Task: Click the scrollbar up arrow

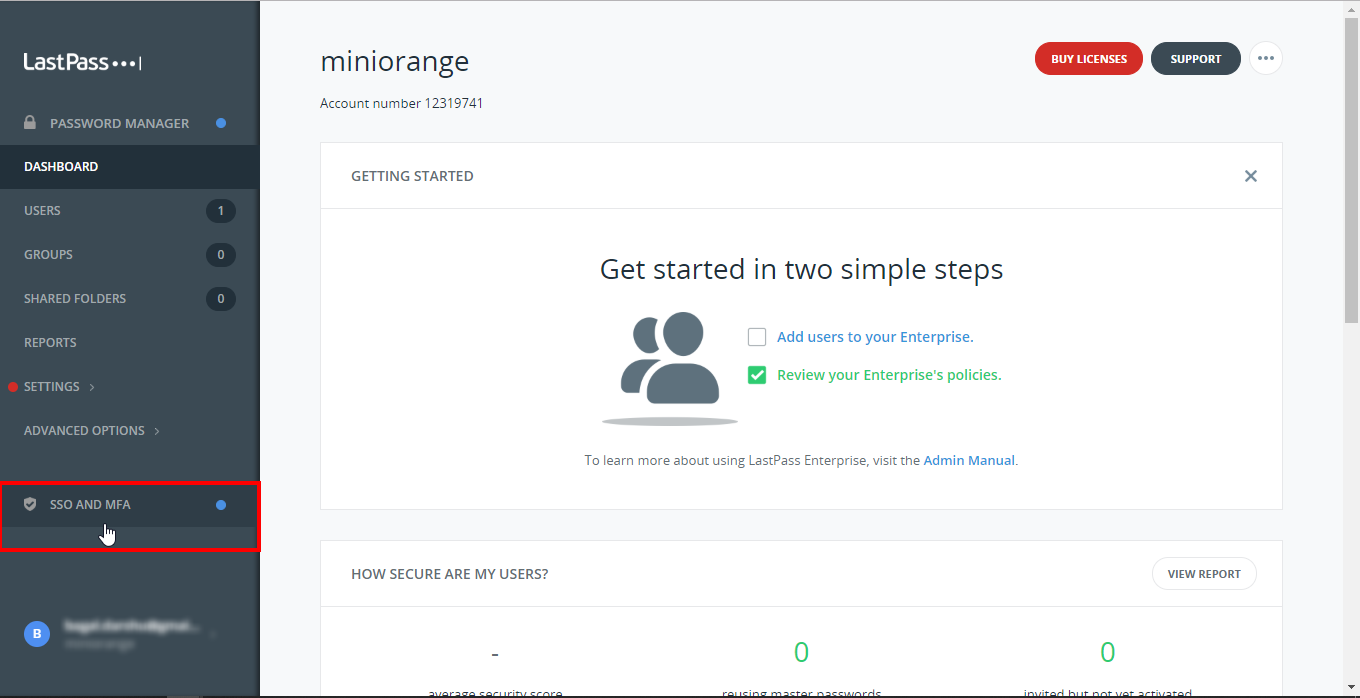Action: point(1351,9)
